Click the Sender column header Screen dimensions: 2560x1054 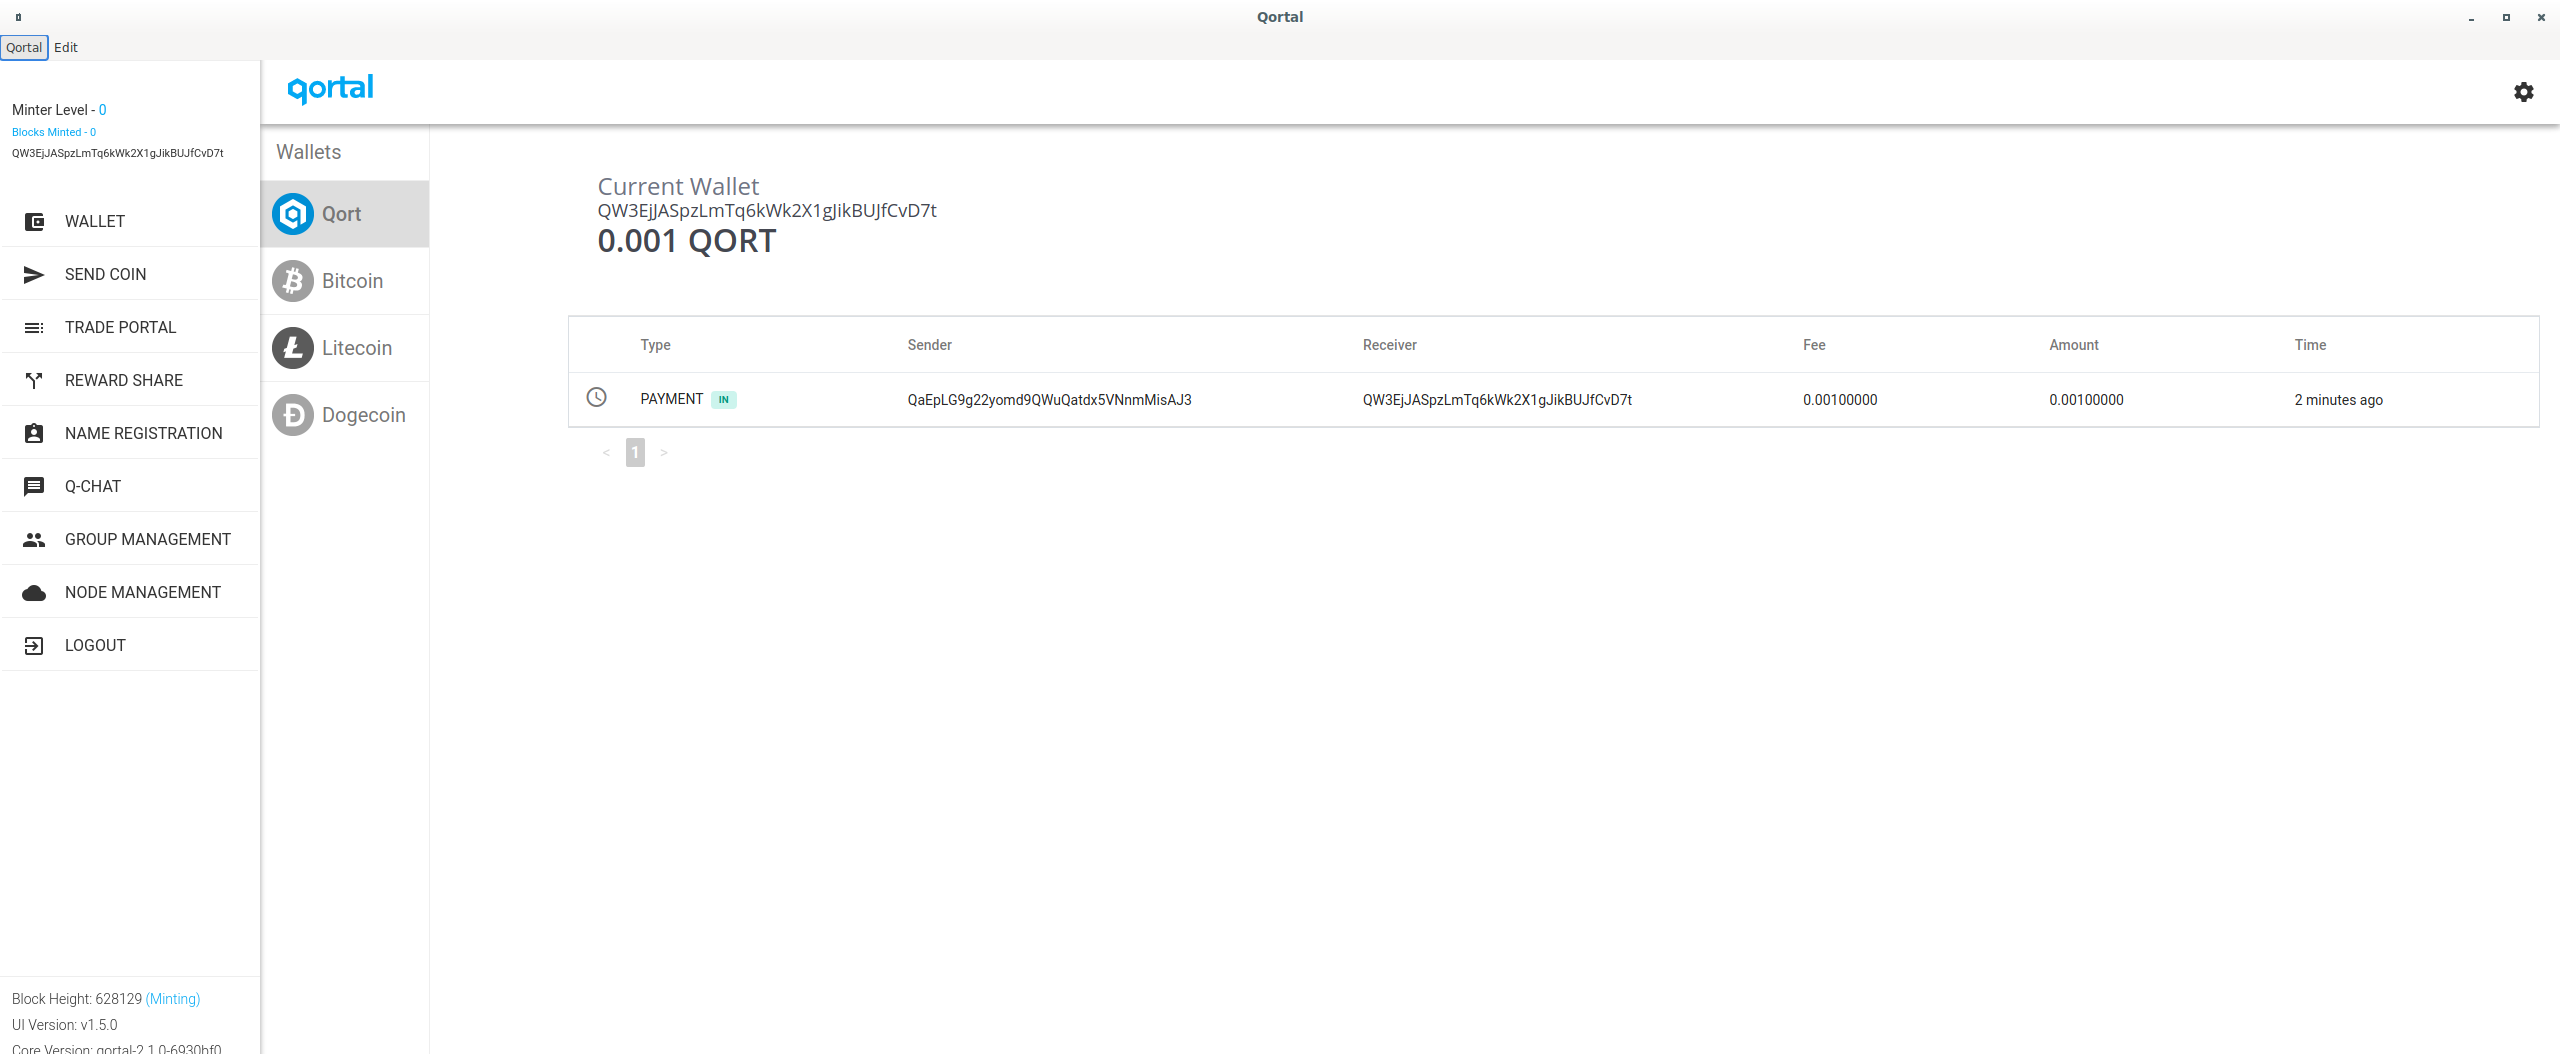tap(930, 345)
